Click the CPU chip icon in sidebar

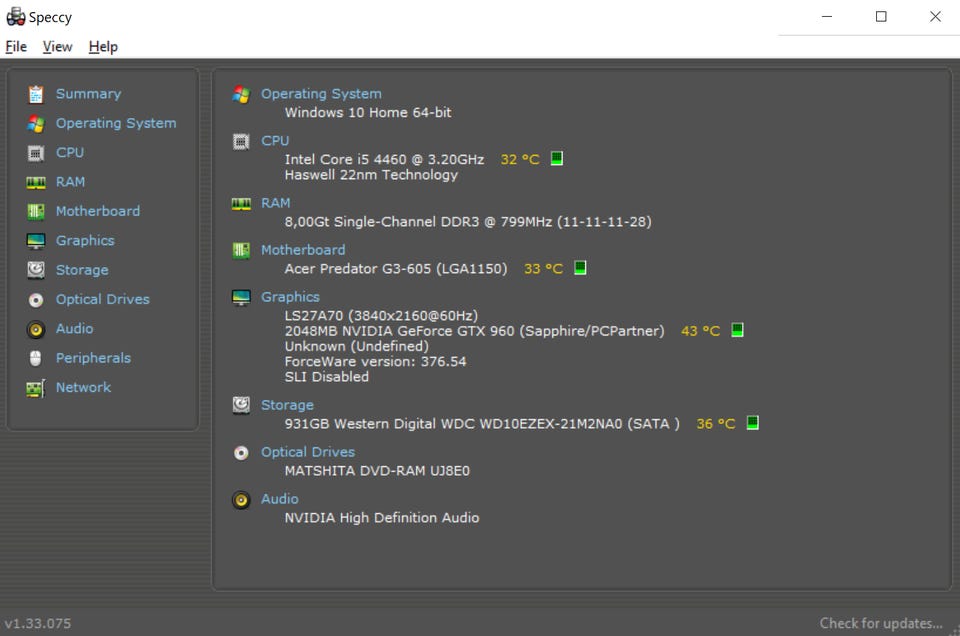point(36,153)
